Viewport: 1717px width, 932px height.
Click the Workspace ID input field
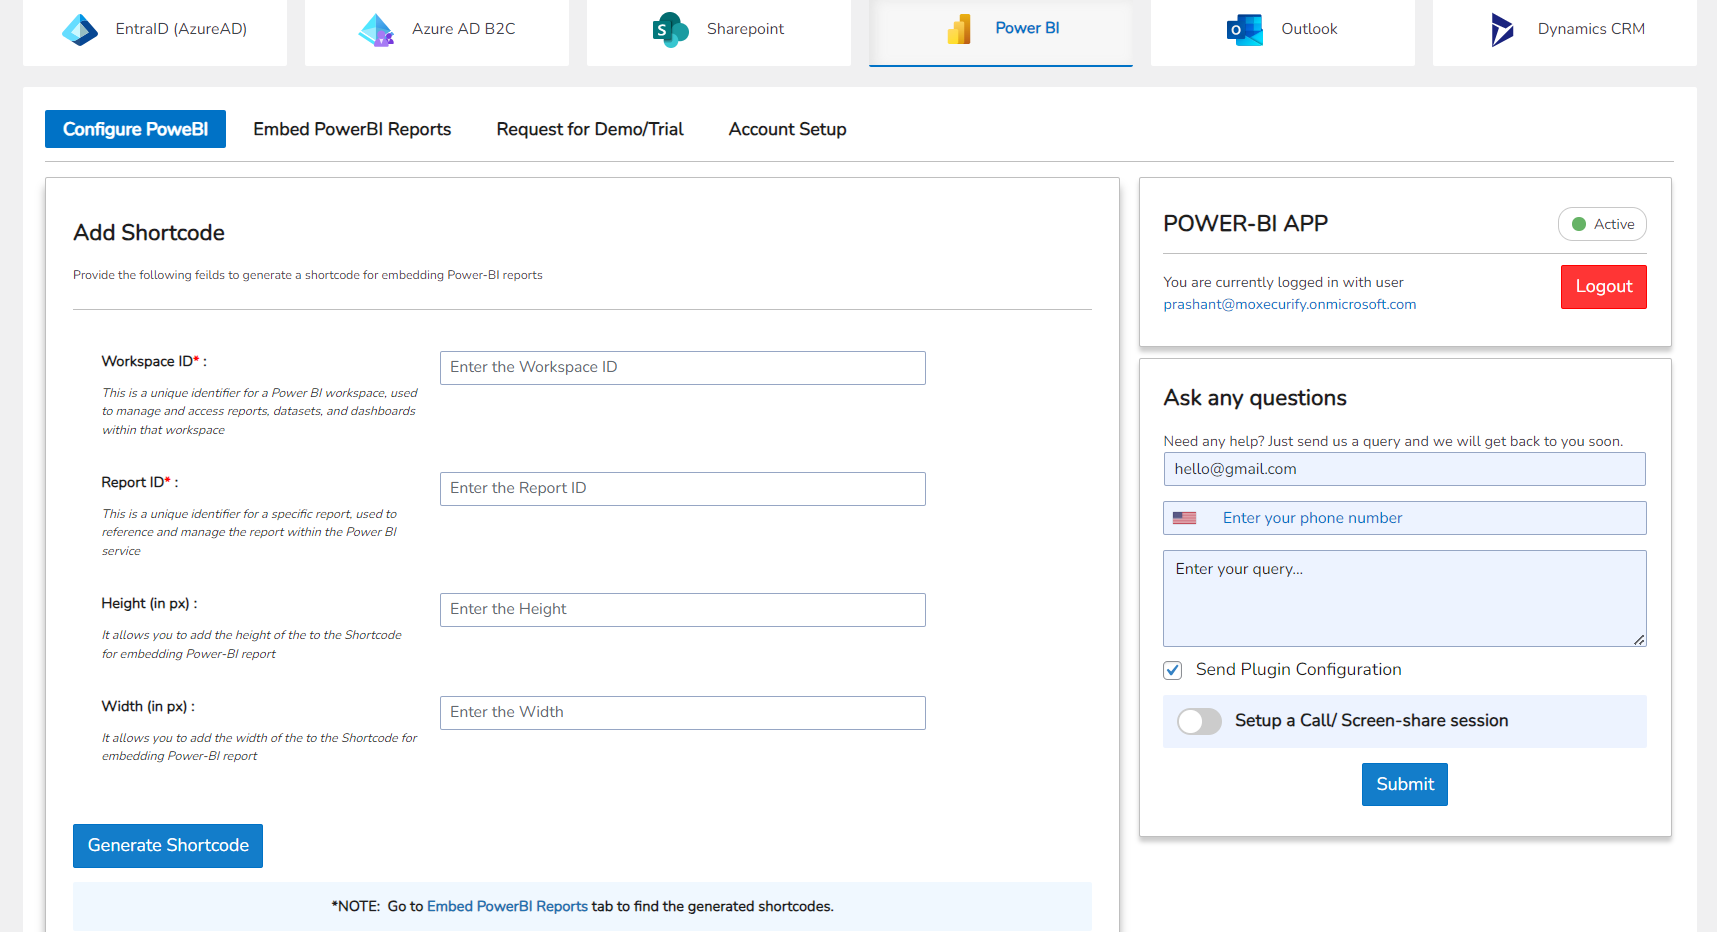coord(682,367)
